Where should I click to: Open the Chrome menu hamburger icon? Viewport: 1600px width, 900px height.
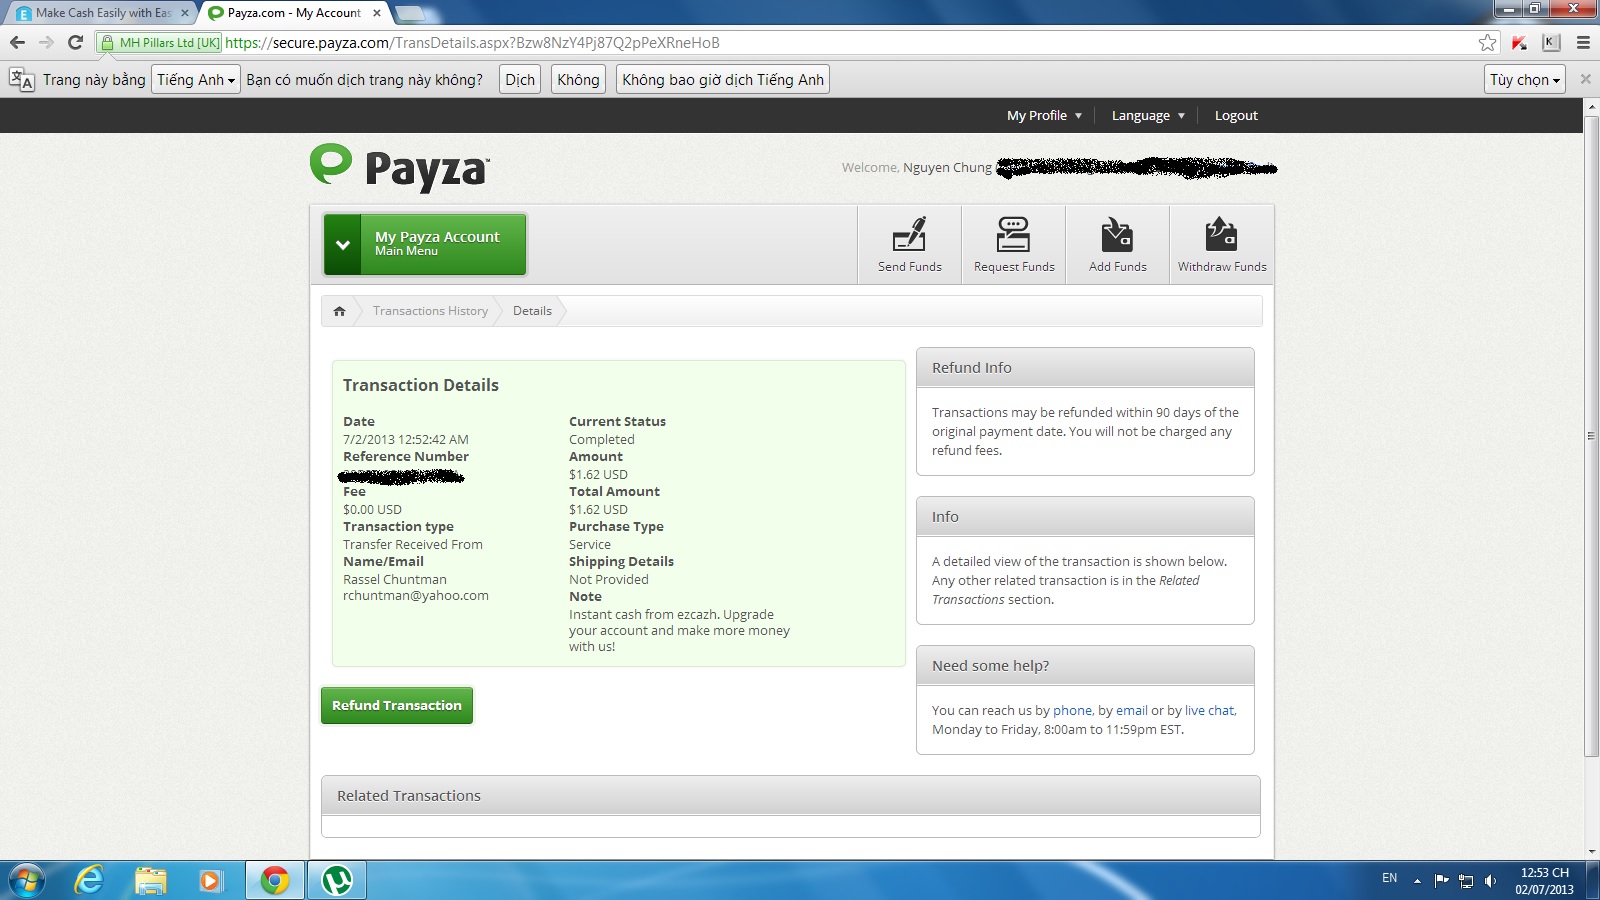(1583, 42)
